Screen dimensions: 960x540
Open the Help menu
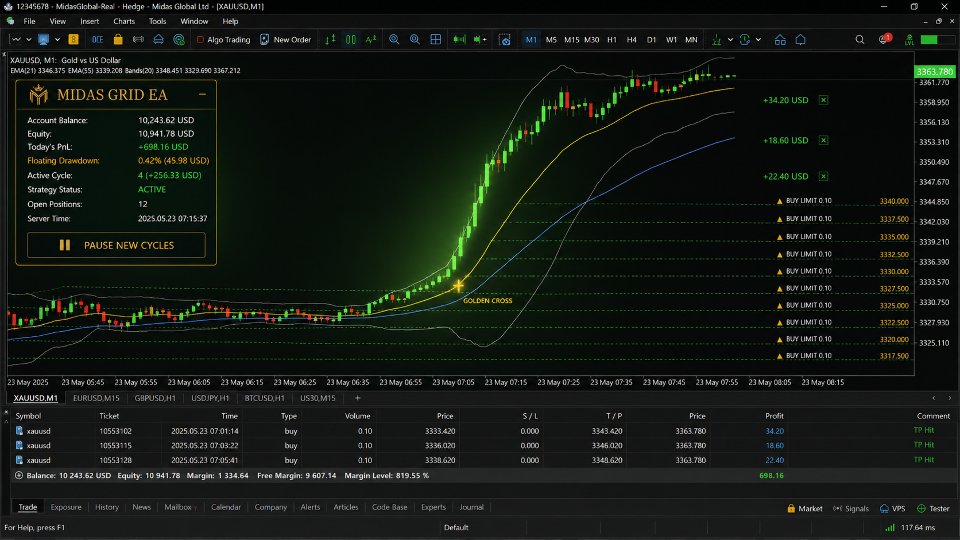pyautogui.click(x=230, y=21)
